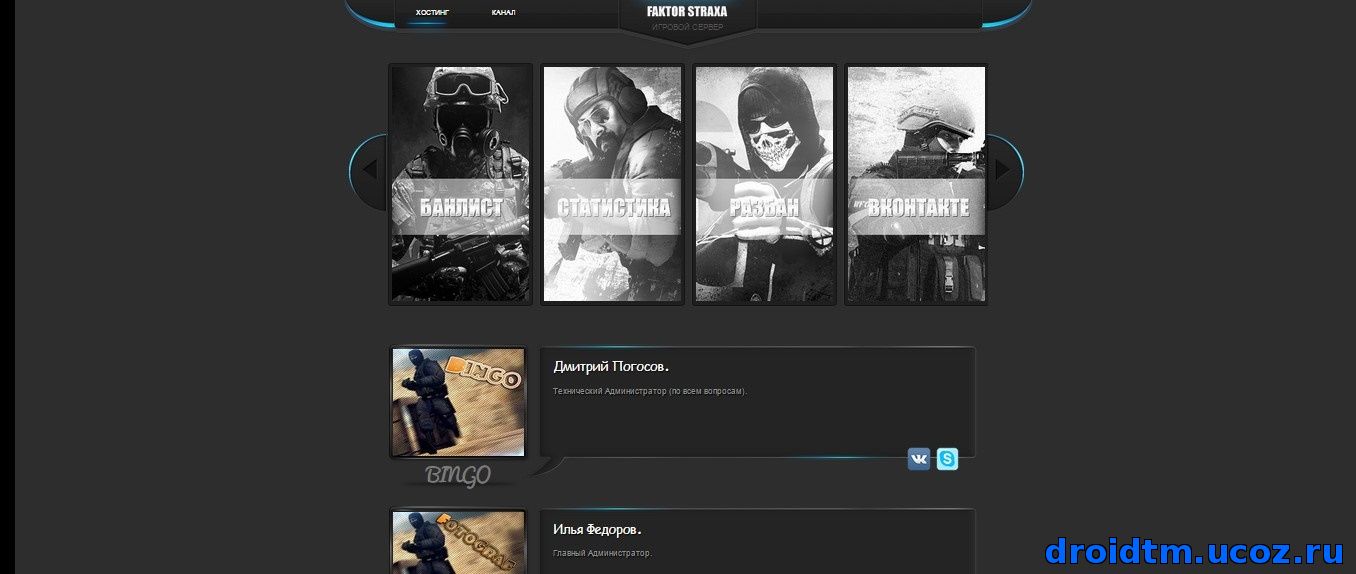Click the FAKTOR STRAXA site logo
This screenshot has height=574, width=1356.
[x=687, y=12]
